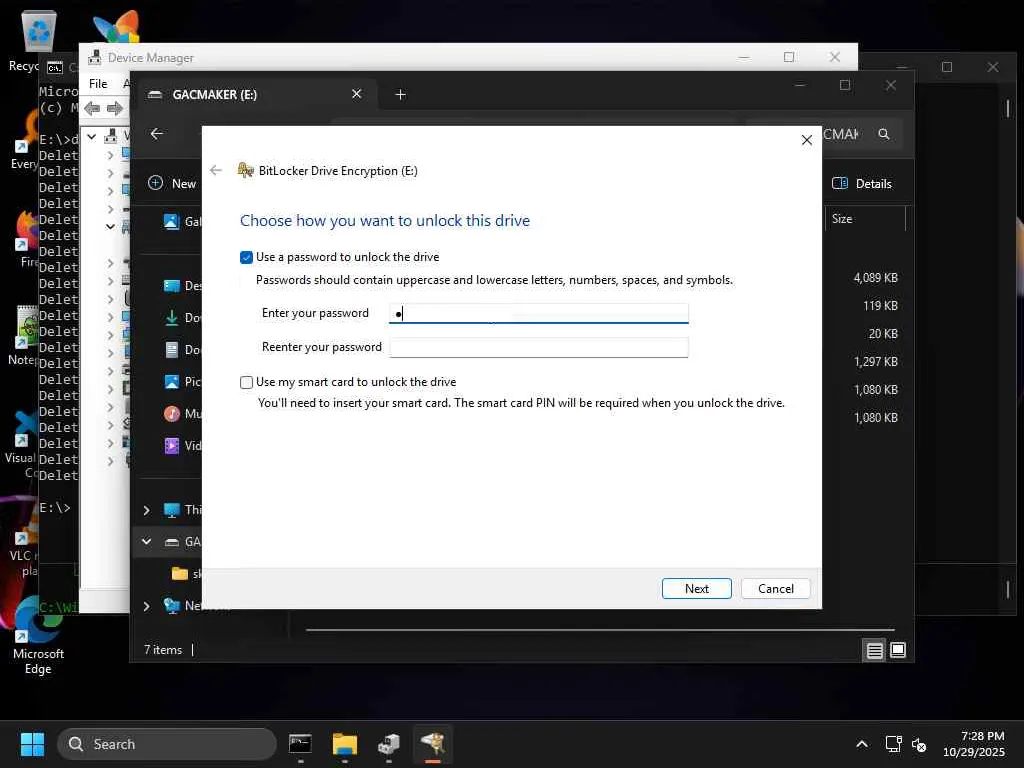Image resolution: width=1024 pixels, height=768 pixels.
Task: Toggle the Details pane in File Explorer
Action: coord(862,184)
